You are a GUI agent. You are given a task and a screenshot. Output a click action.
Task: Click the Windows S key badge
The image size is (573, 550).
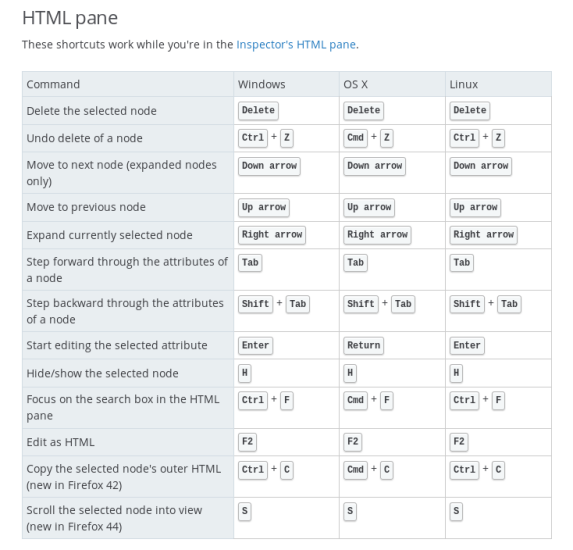click(x=244, y=511)
